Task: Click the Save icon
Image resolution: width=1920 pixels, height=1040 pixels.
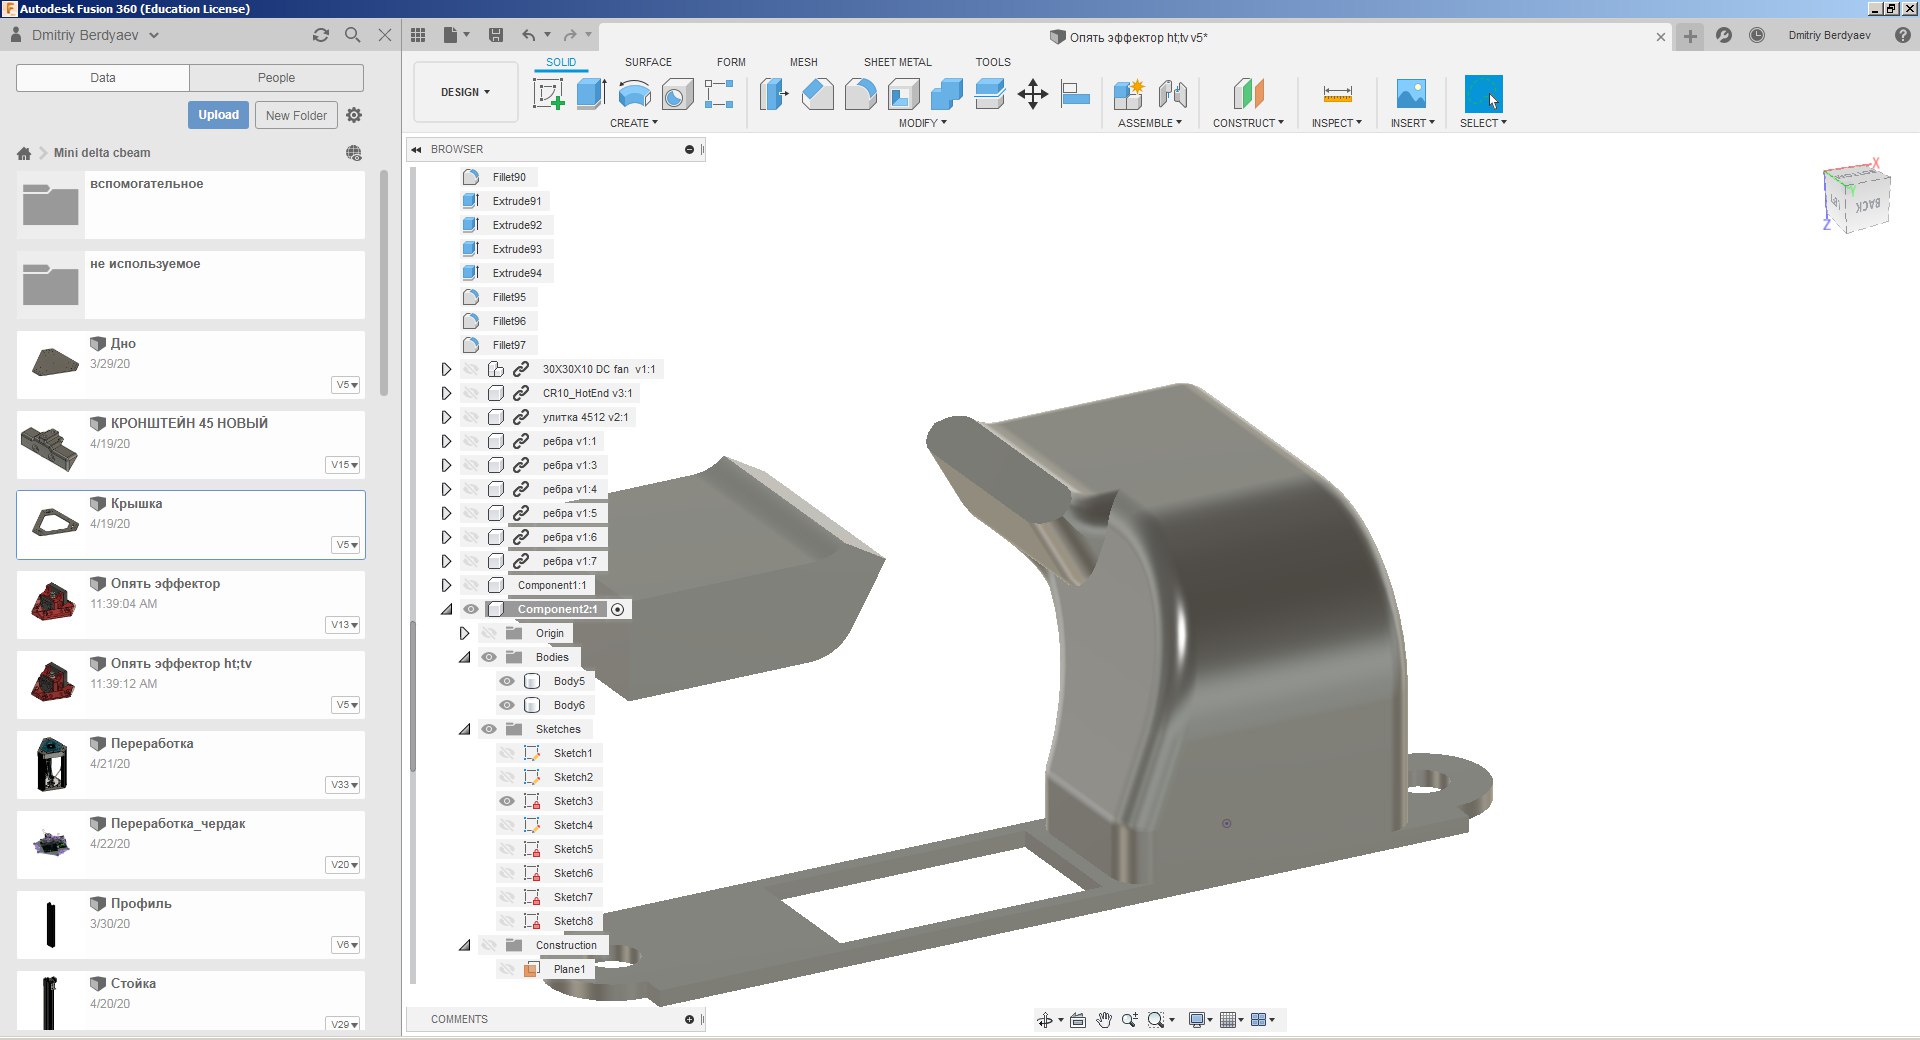Action: click(495, 35)
